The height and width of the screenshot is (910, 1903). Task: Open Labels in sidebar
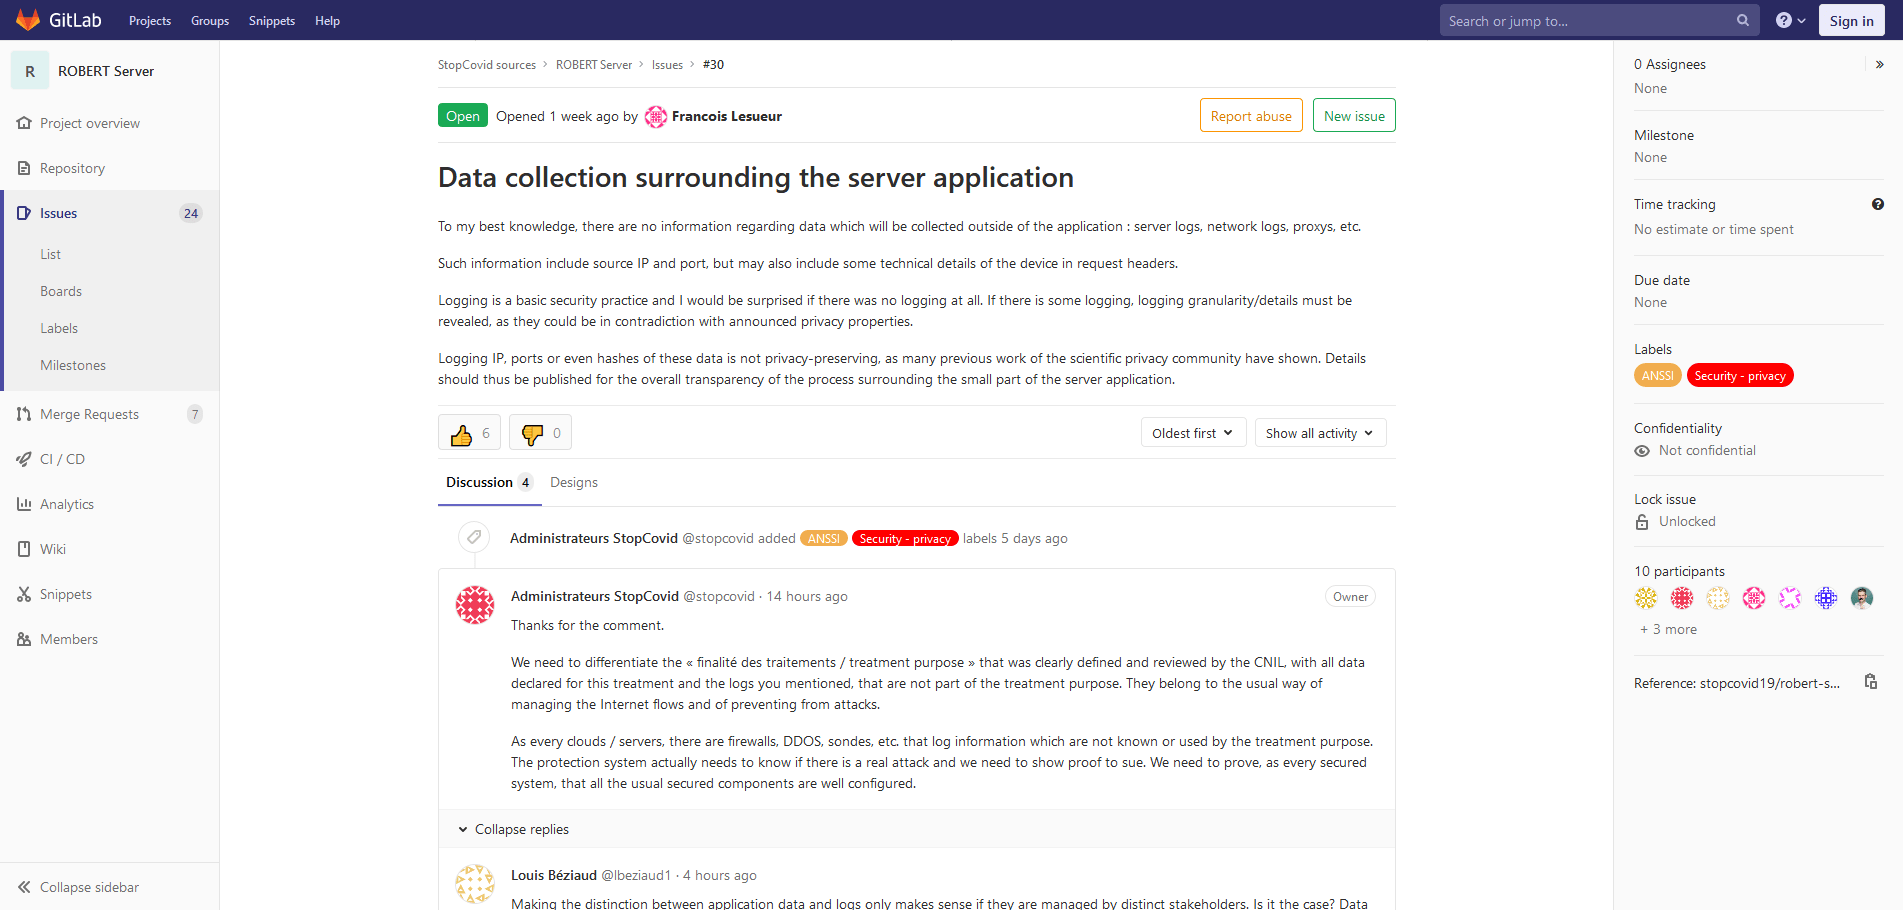point(59,328)
